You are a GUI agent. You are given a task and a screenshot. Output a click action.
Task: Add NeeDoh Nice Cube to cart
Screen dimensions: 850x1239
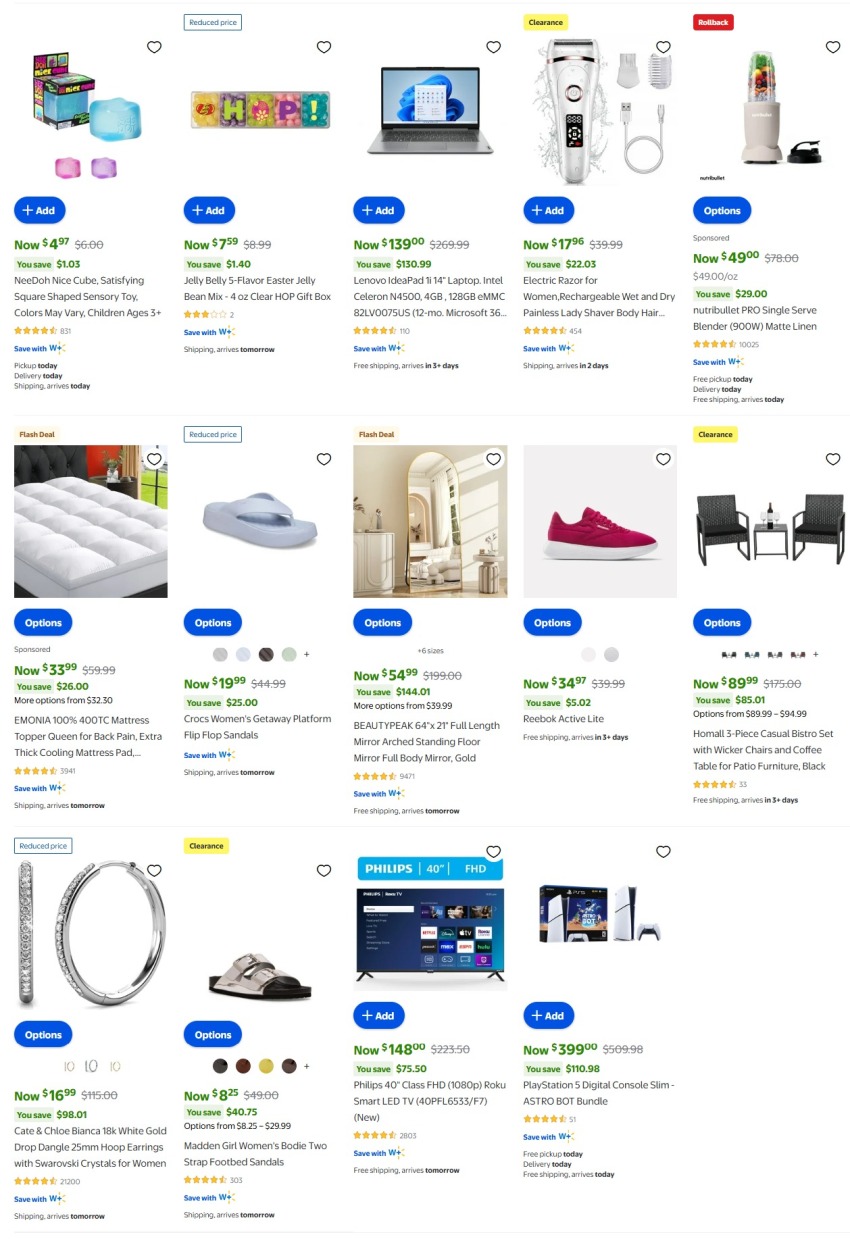pos(40,210)
